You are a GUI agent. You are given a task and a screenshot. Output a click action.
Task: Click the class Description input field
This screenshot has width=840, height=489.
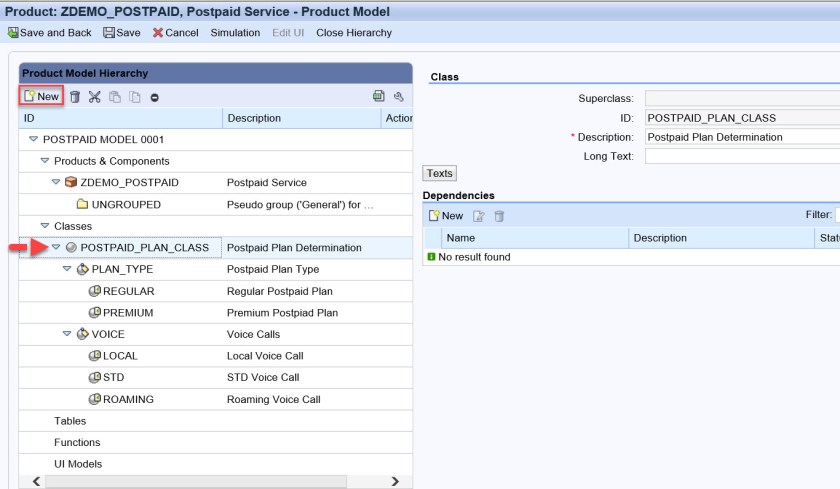[x=742, y=137]
